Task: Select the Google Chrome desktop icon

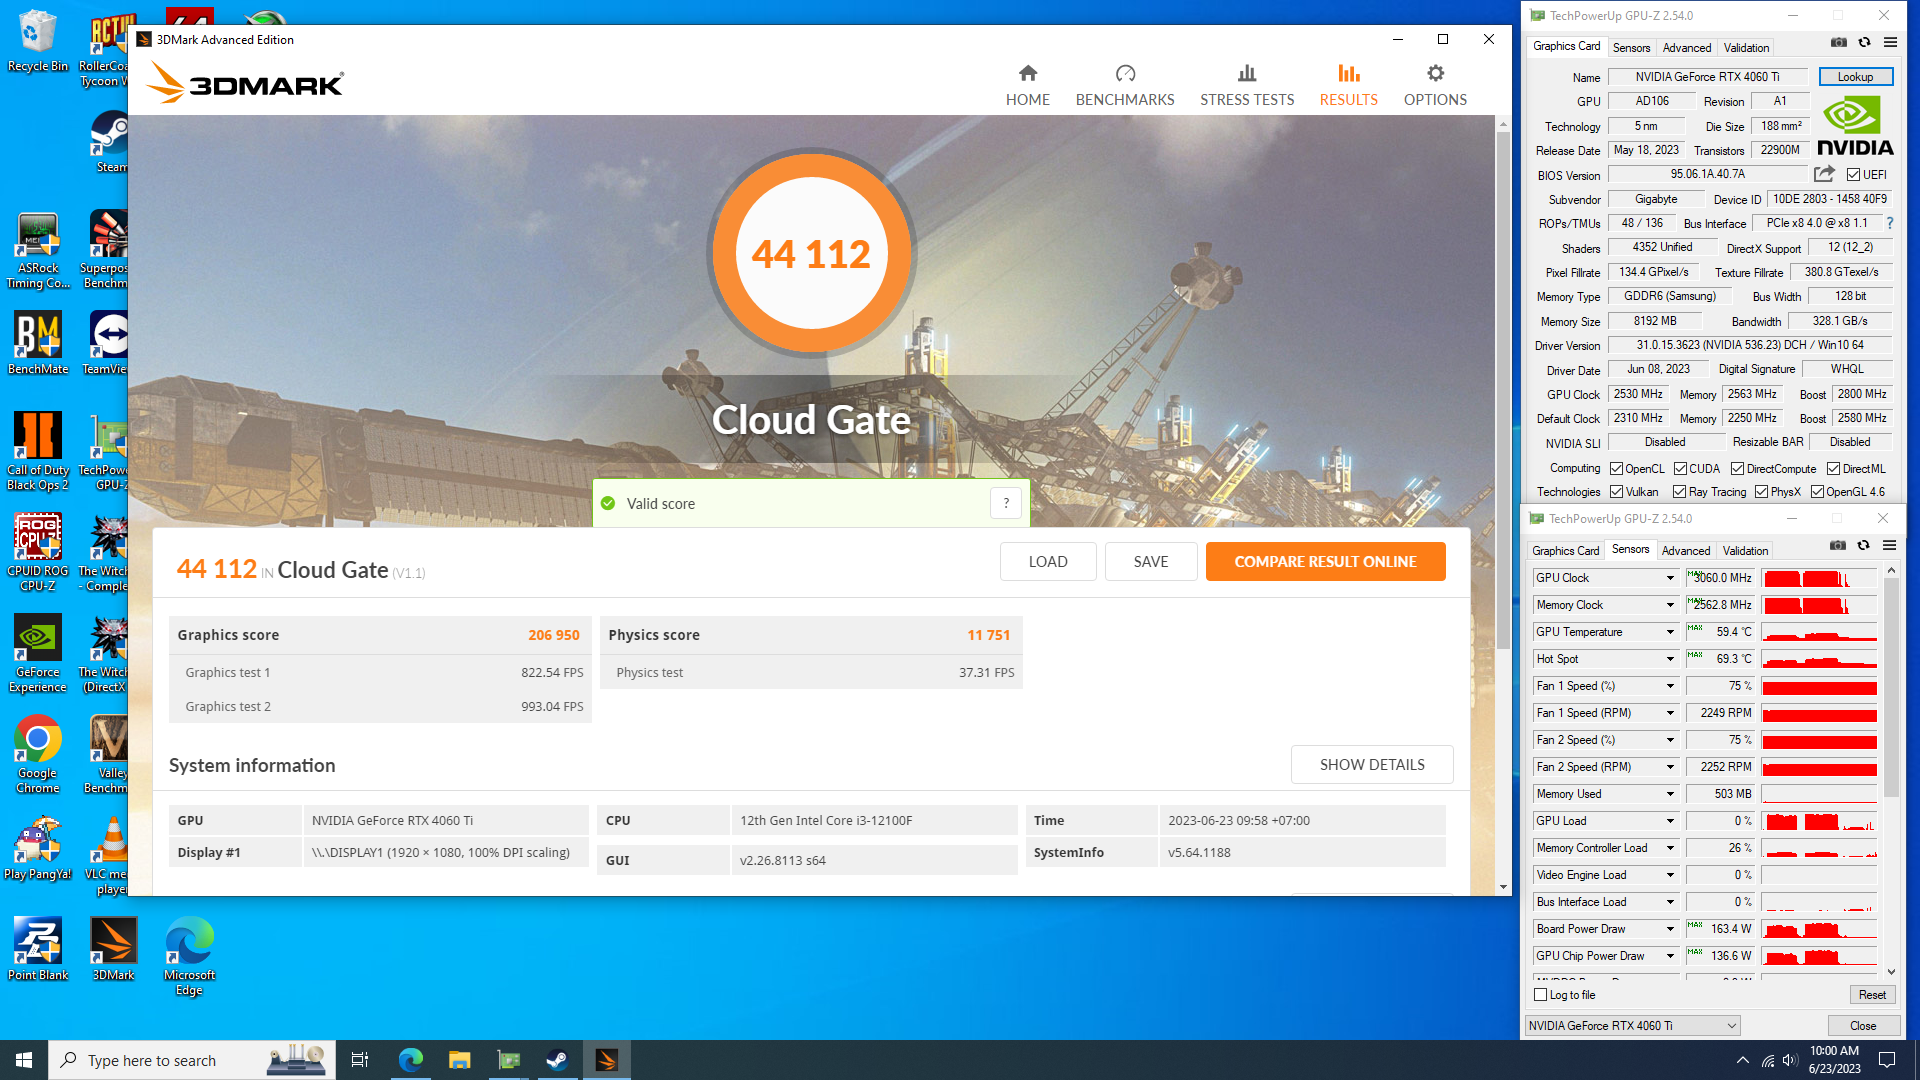Action: [x=38, y=754]
